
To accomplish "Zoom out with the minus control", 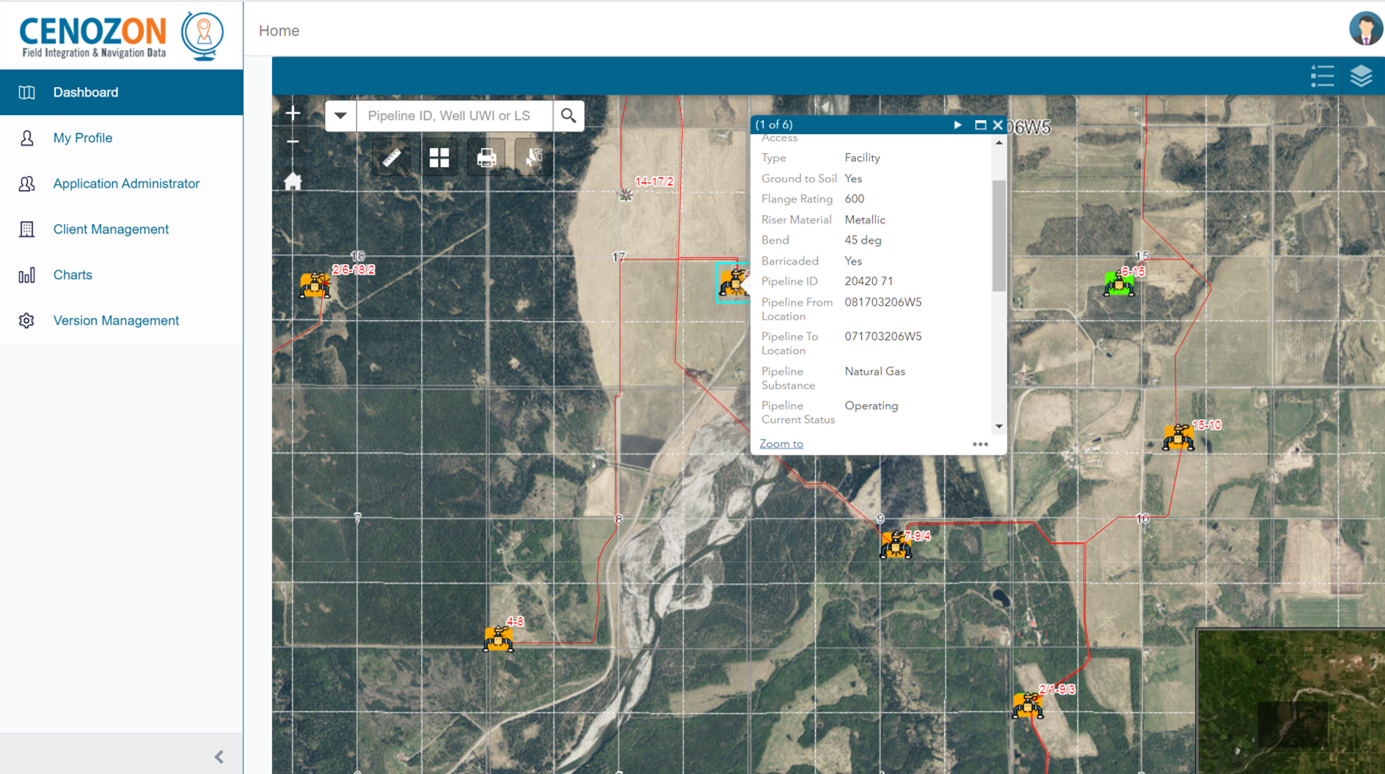I will 293,142.
